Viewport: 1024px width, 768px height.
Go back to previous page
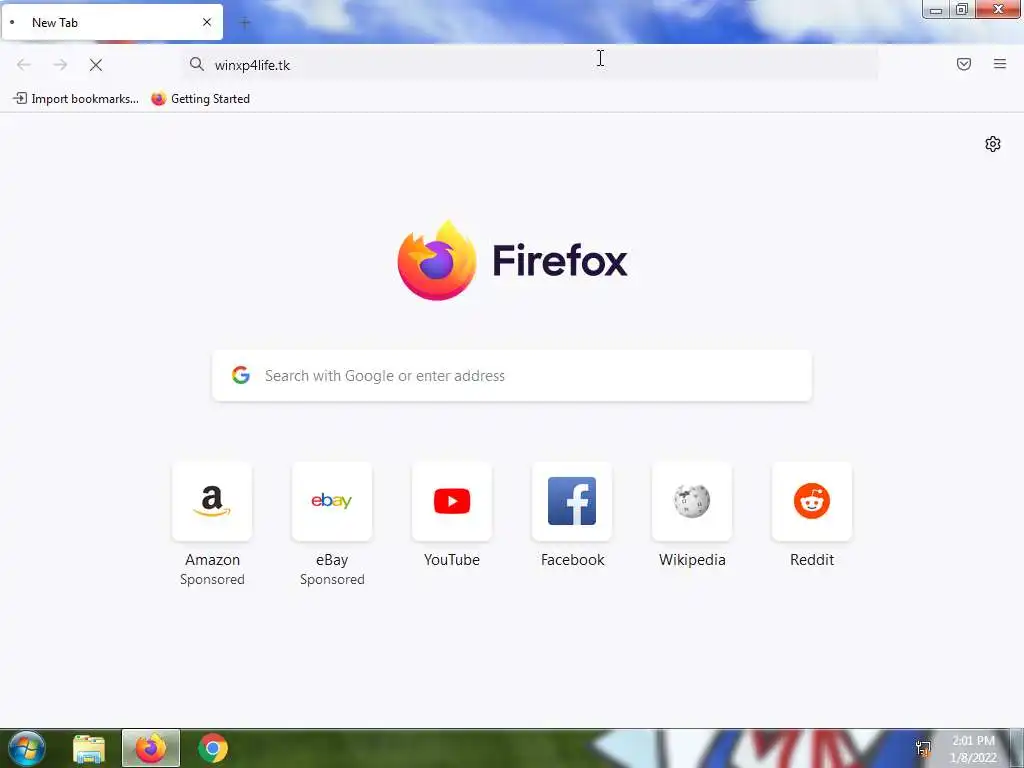coord(24,65)
